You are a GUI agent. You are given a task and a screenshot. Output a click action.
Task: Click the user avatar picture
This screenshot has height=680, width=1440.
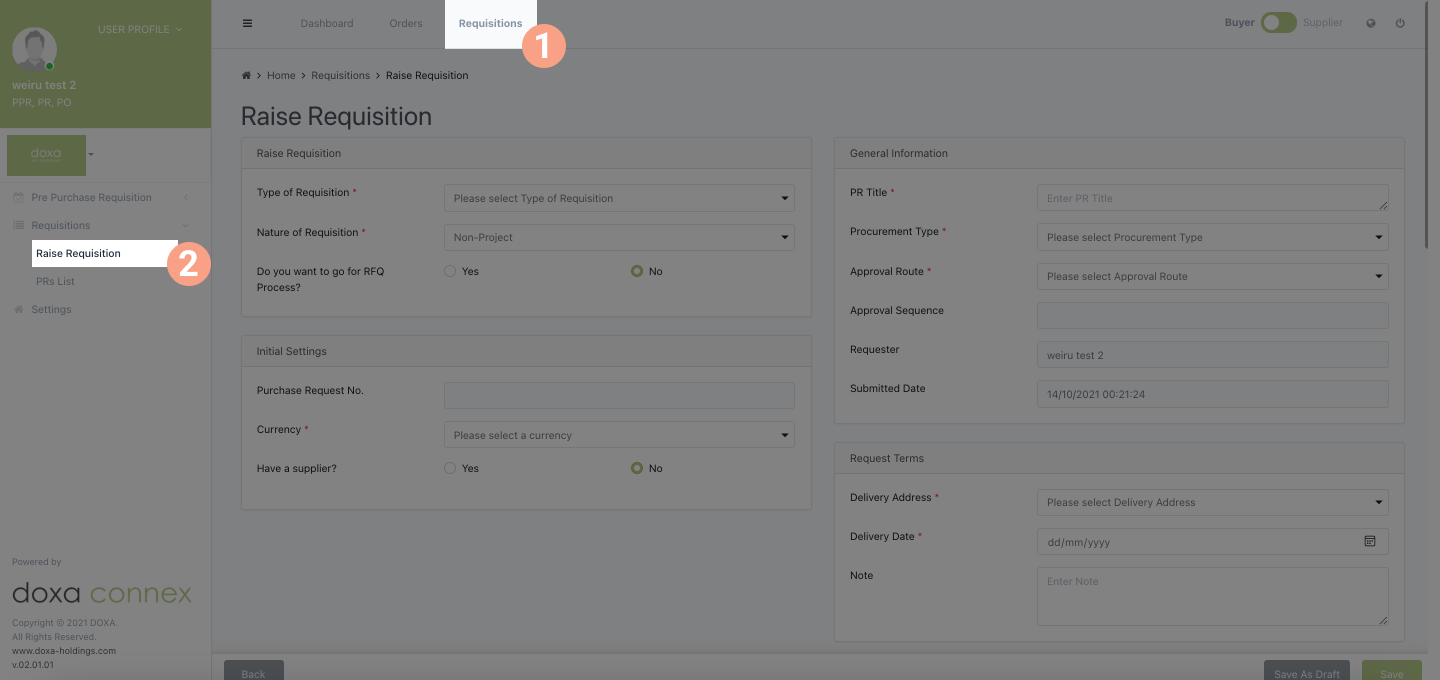click(x=34, y=49)
